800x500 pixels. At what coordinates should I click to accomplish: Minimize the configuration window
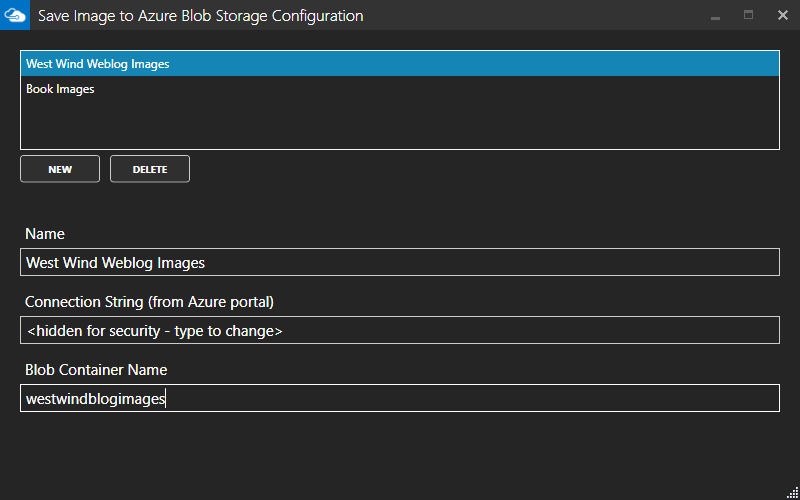pyautogui.click(x=715, y=16)
